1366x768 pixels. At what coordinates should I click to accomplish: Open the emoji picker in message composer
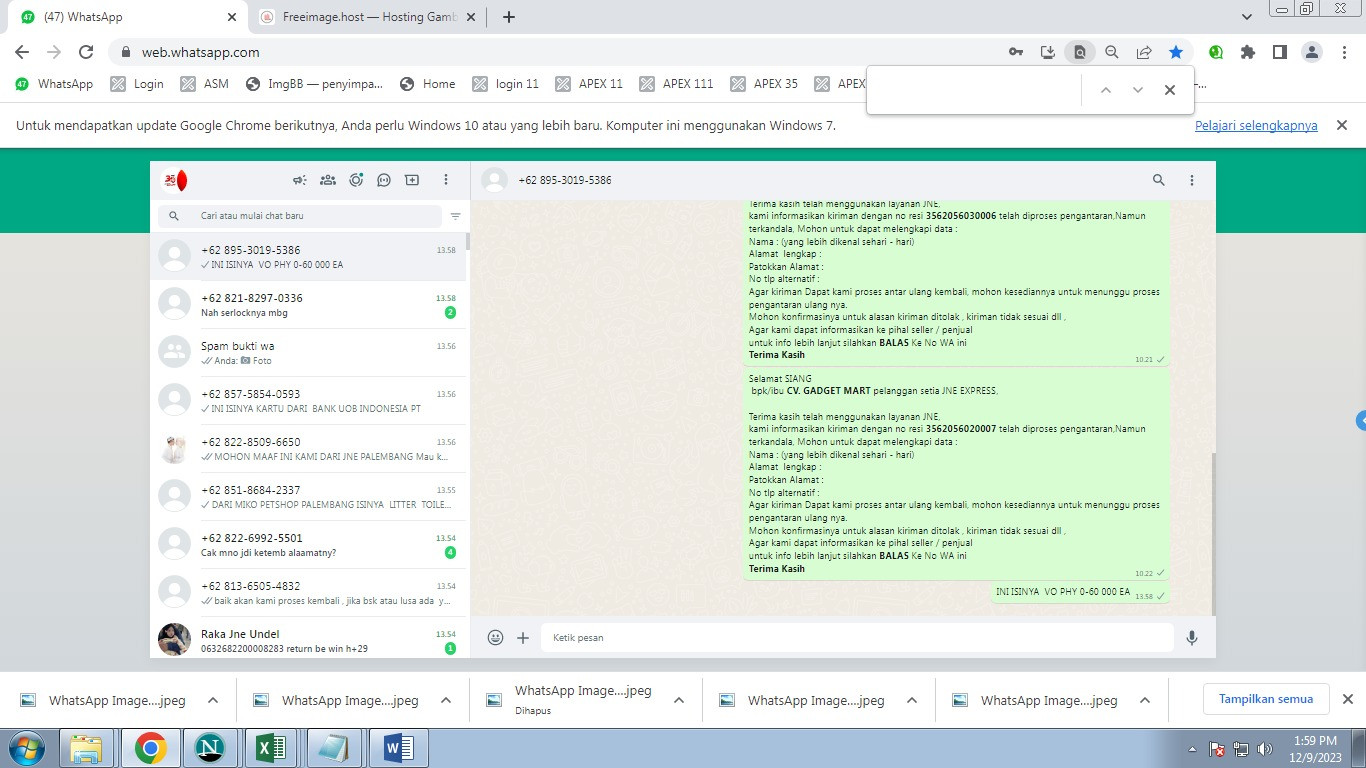[495, 637]
